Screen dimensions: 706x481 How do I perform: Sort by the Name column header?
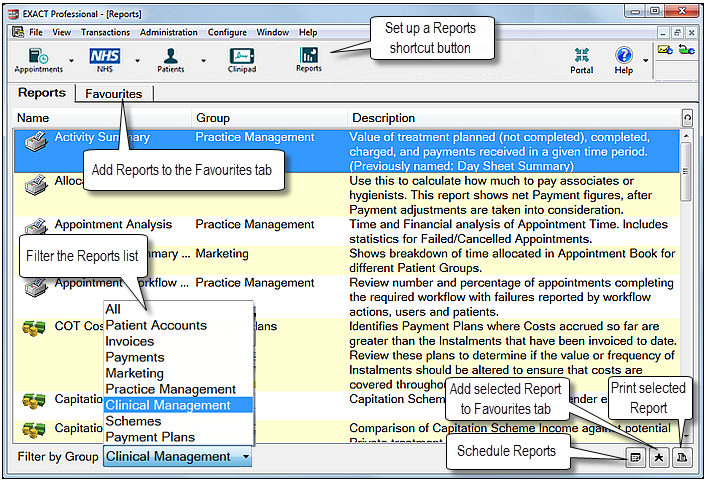coord(102,118)
